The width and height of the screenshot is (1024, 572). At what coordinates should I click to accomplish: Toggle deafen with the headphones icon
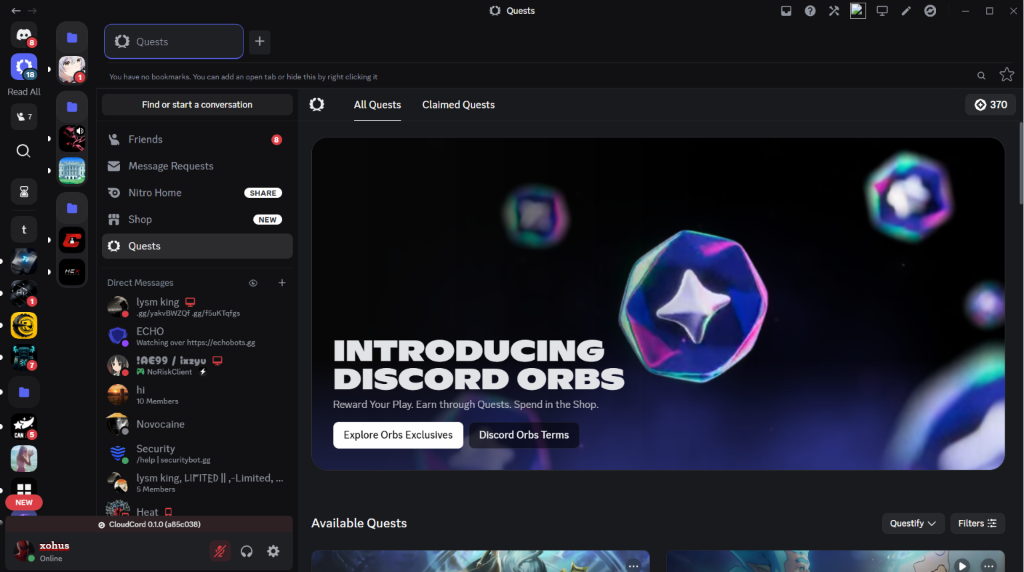246,551
